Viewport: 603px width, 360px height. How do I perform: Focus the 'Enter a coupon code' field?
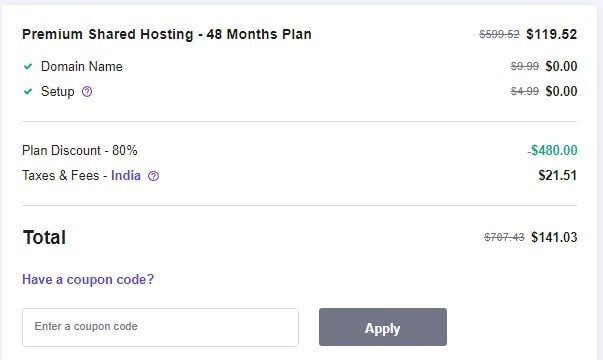tap(160, 327)
